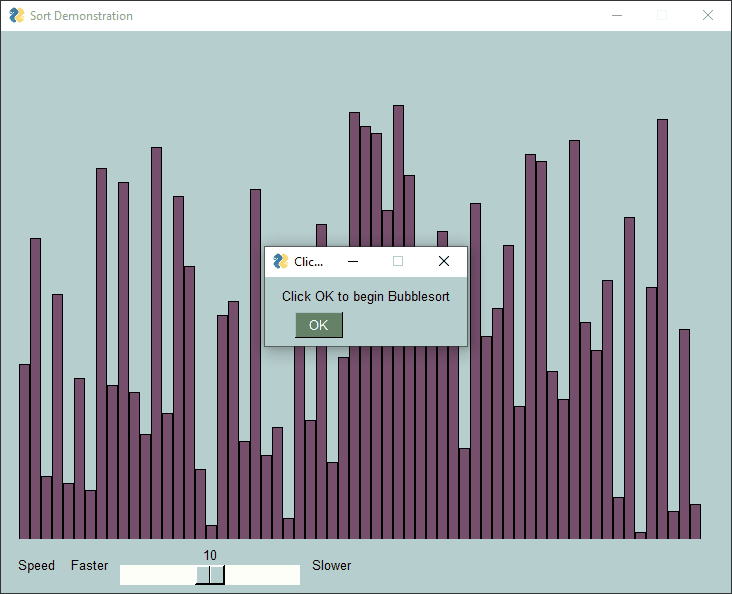Image resolution: width=732 pixels, height=594 pixels.
Task: Select the rightmost bar in the chart
Action: (695, 521)
